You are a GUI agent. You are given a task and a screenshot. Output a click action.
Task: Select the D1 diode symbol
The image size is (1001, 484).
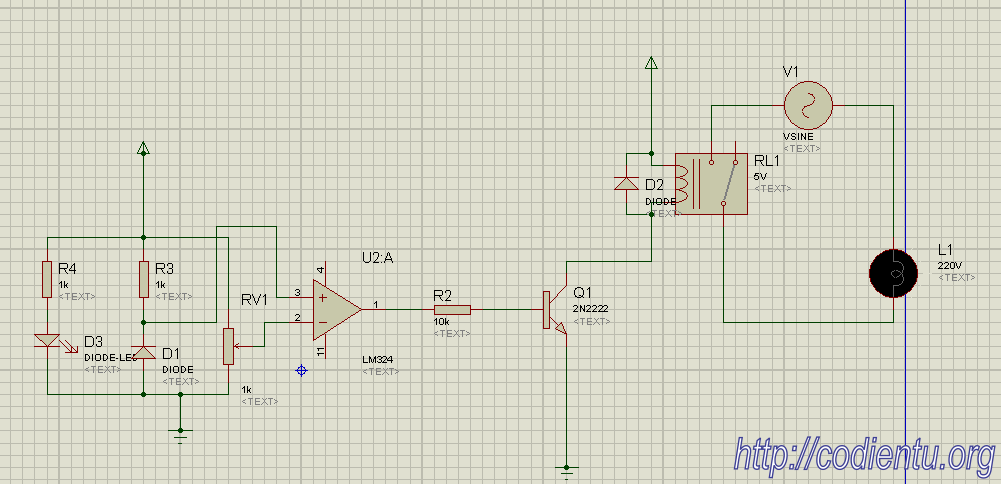click(x=143, y=352)
